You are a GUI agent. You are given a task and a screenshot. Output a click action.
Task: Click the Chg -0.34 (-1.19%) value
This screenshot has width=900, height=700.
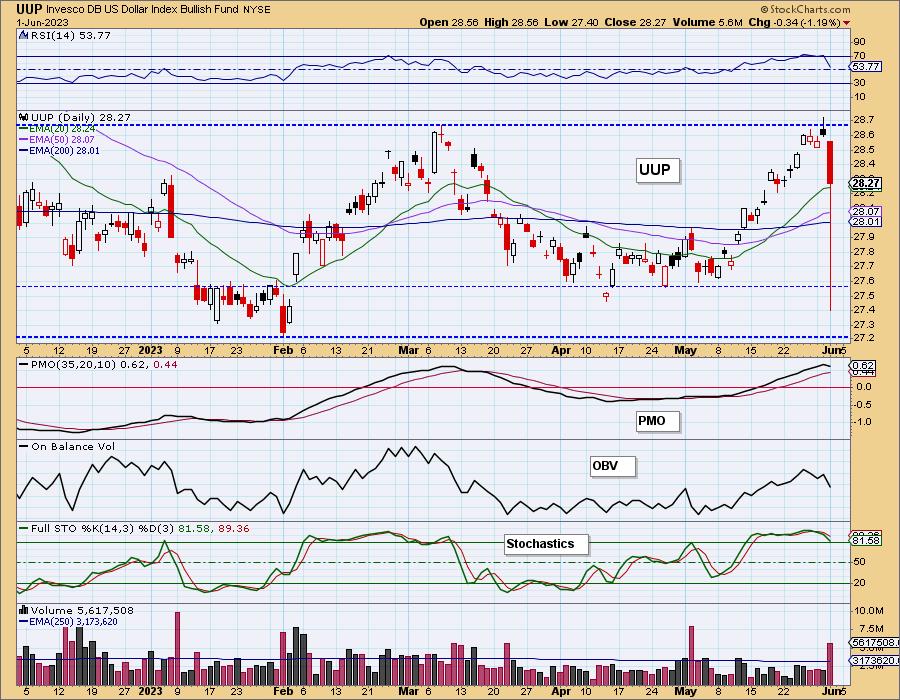[x=794, y=22]
